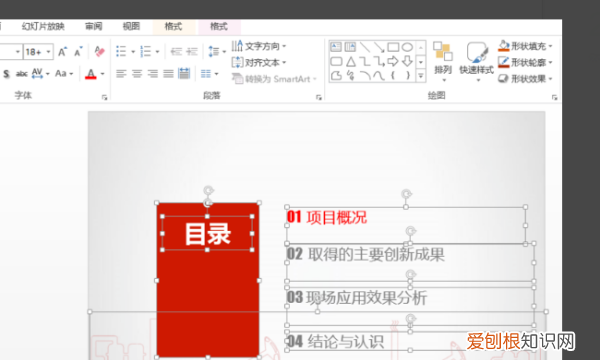
Task: Open the 快速样式 quick styles gallery
Action: click(476, 62)
